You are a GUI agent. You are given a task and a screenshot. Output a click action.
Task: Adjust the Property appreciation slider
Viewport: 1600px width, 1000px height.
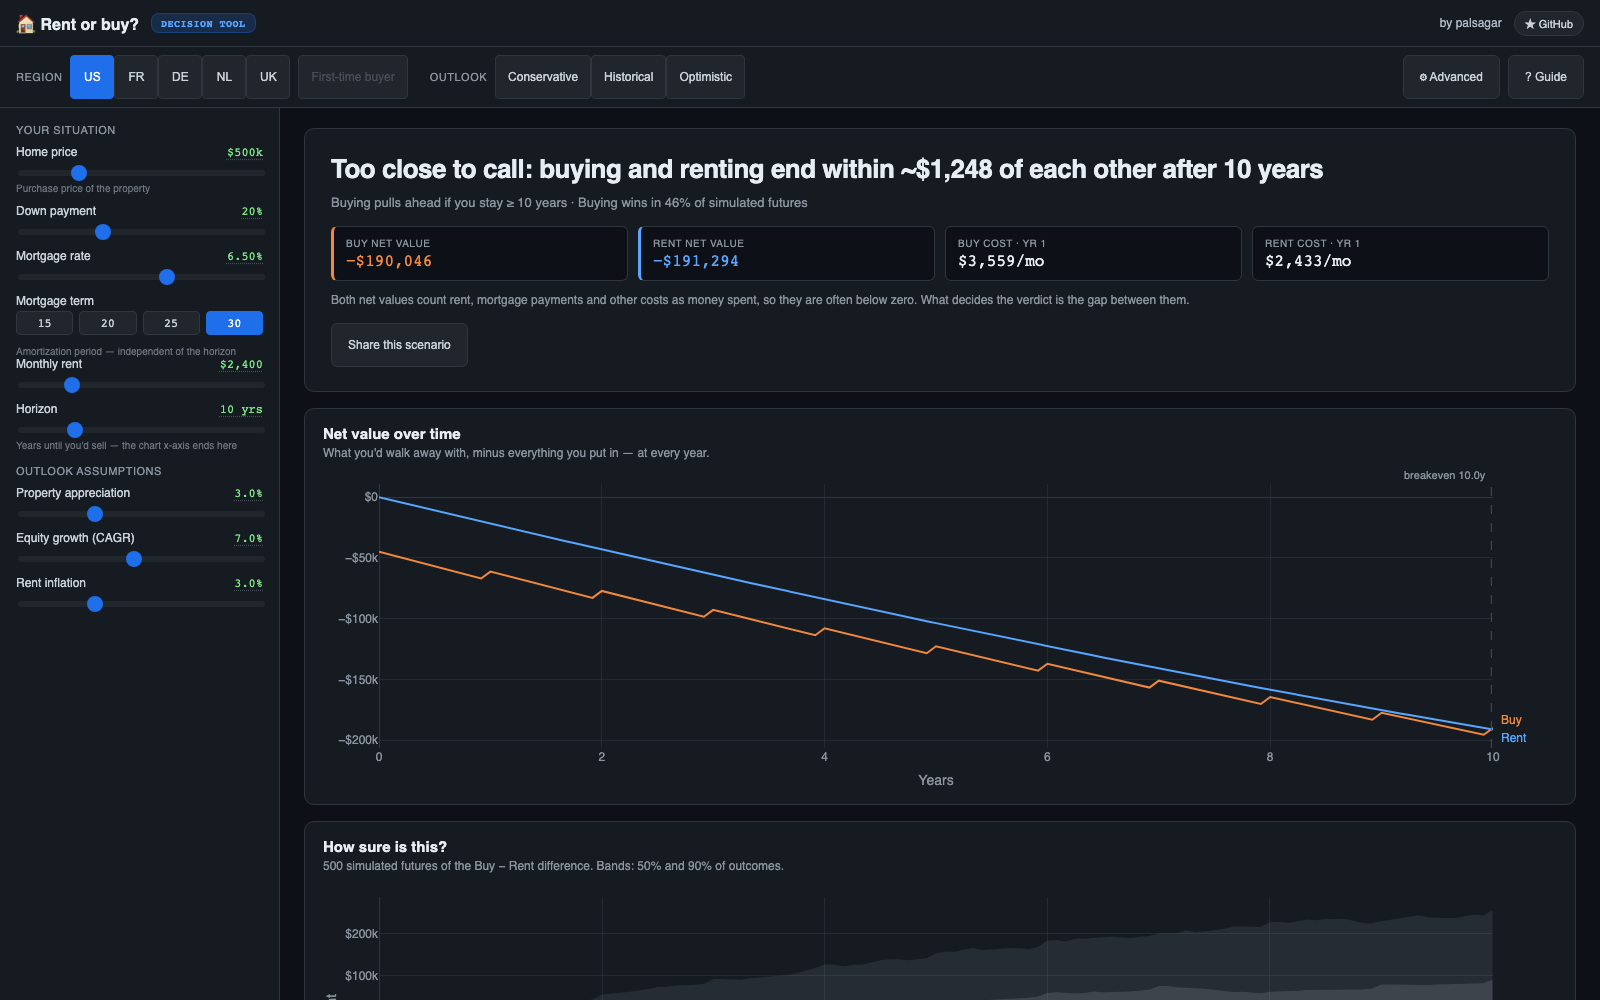click(141, 514)
